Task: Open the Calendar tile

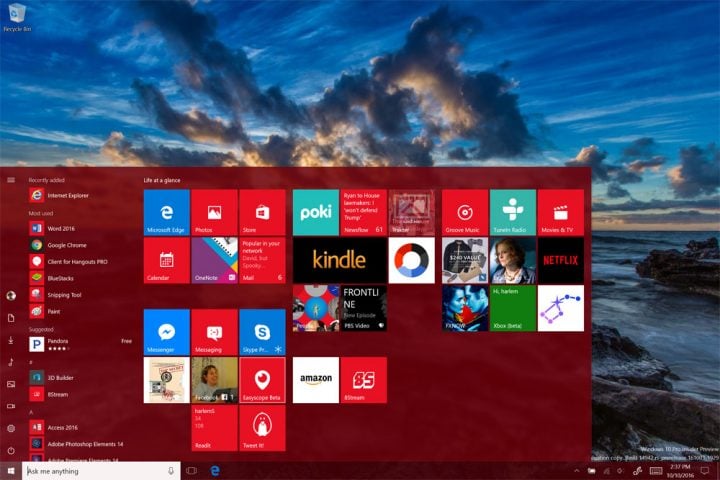Action: pos(166,260)
